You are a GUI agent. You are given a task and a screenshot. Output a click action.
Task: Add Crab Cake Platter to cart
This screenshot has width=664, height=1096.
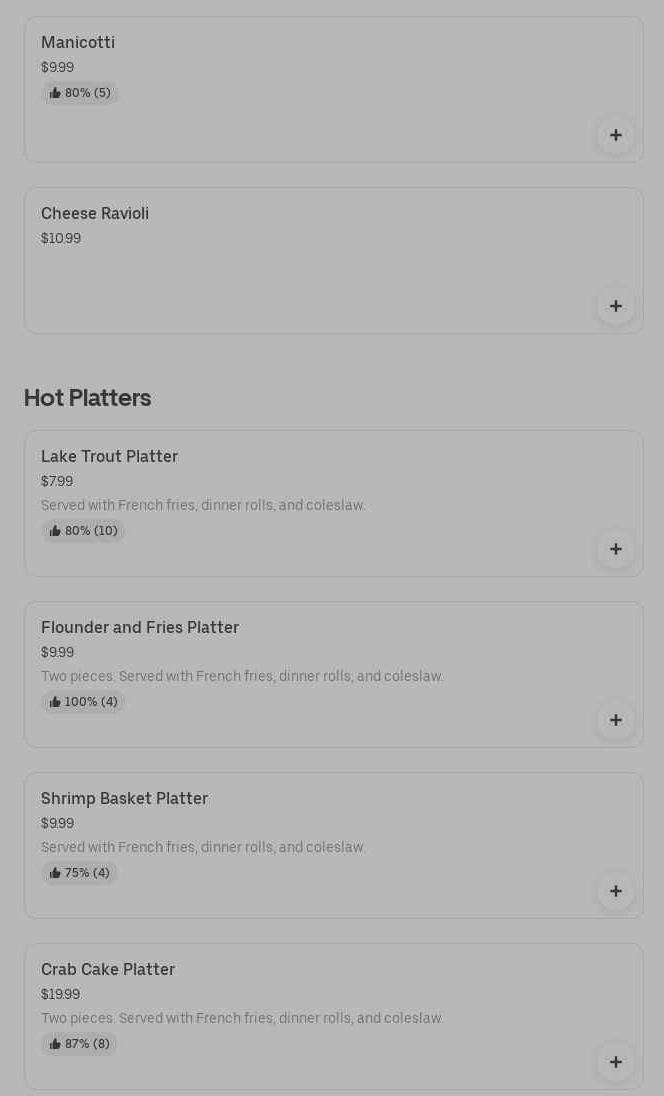pyautogui.click(x=615, y=1062)
